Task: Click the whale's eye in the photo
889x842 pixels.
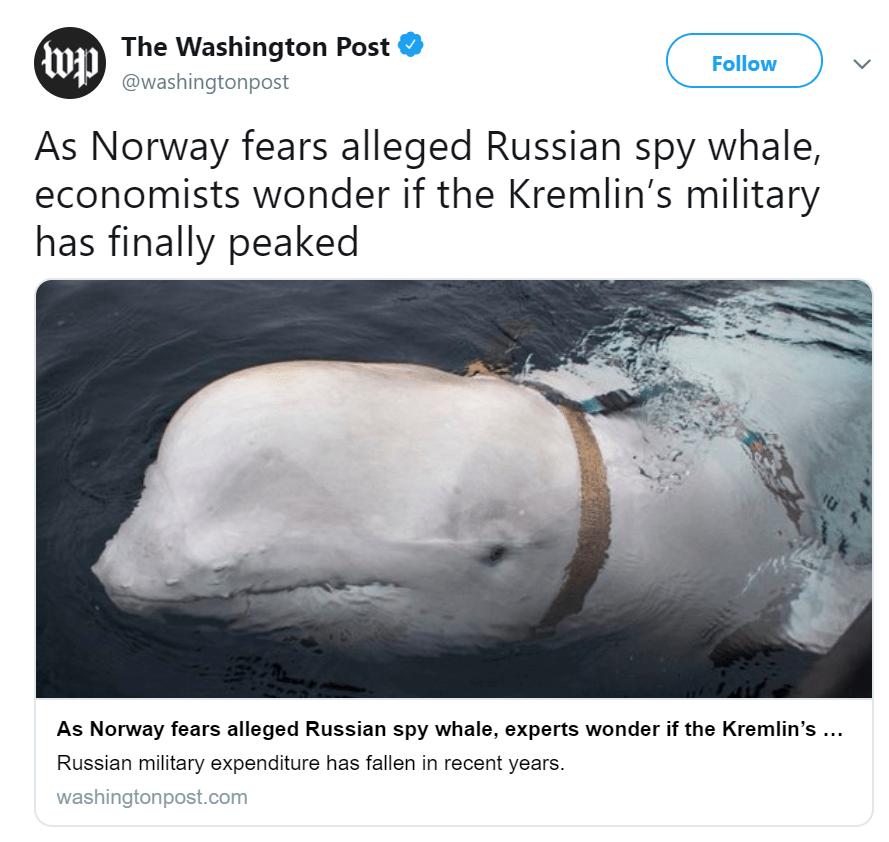Action: (494, 554)
